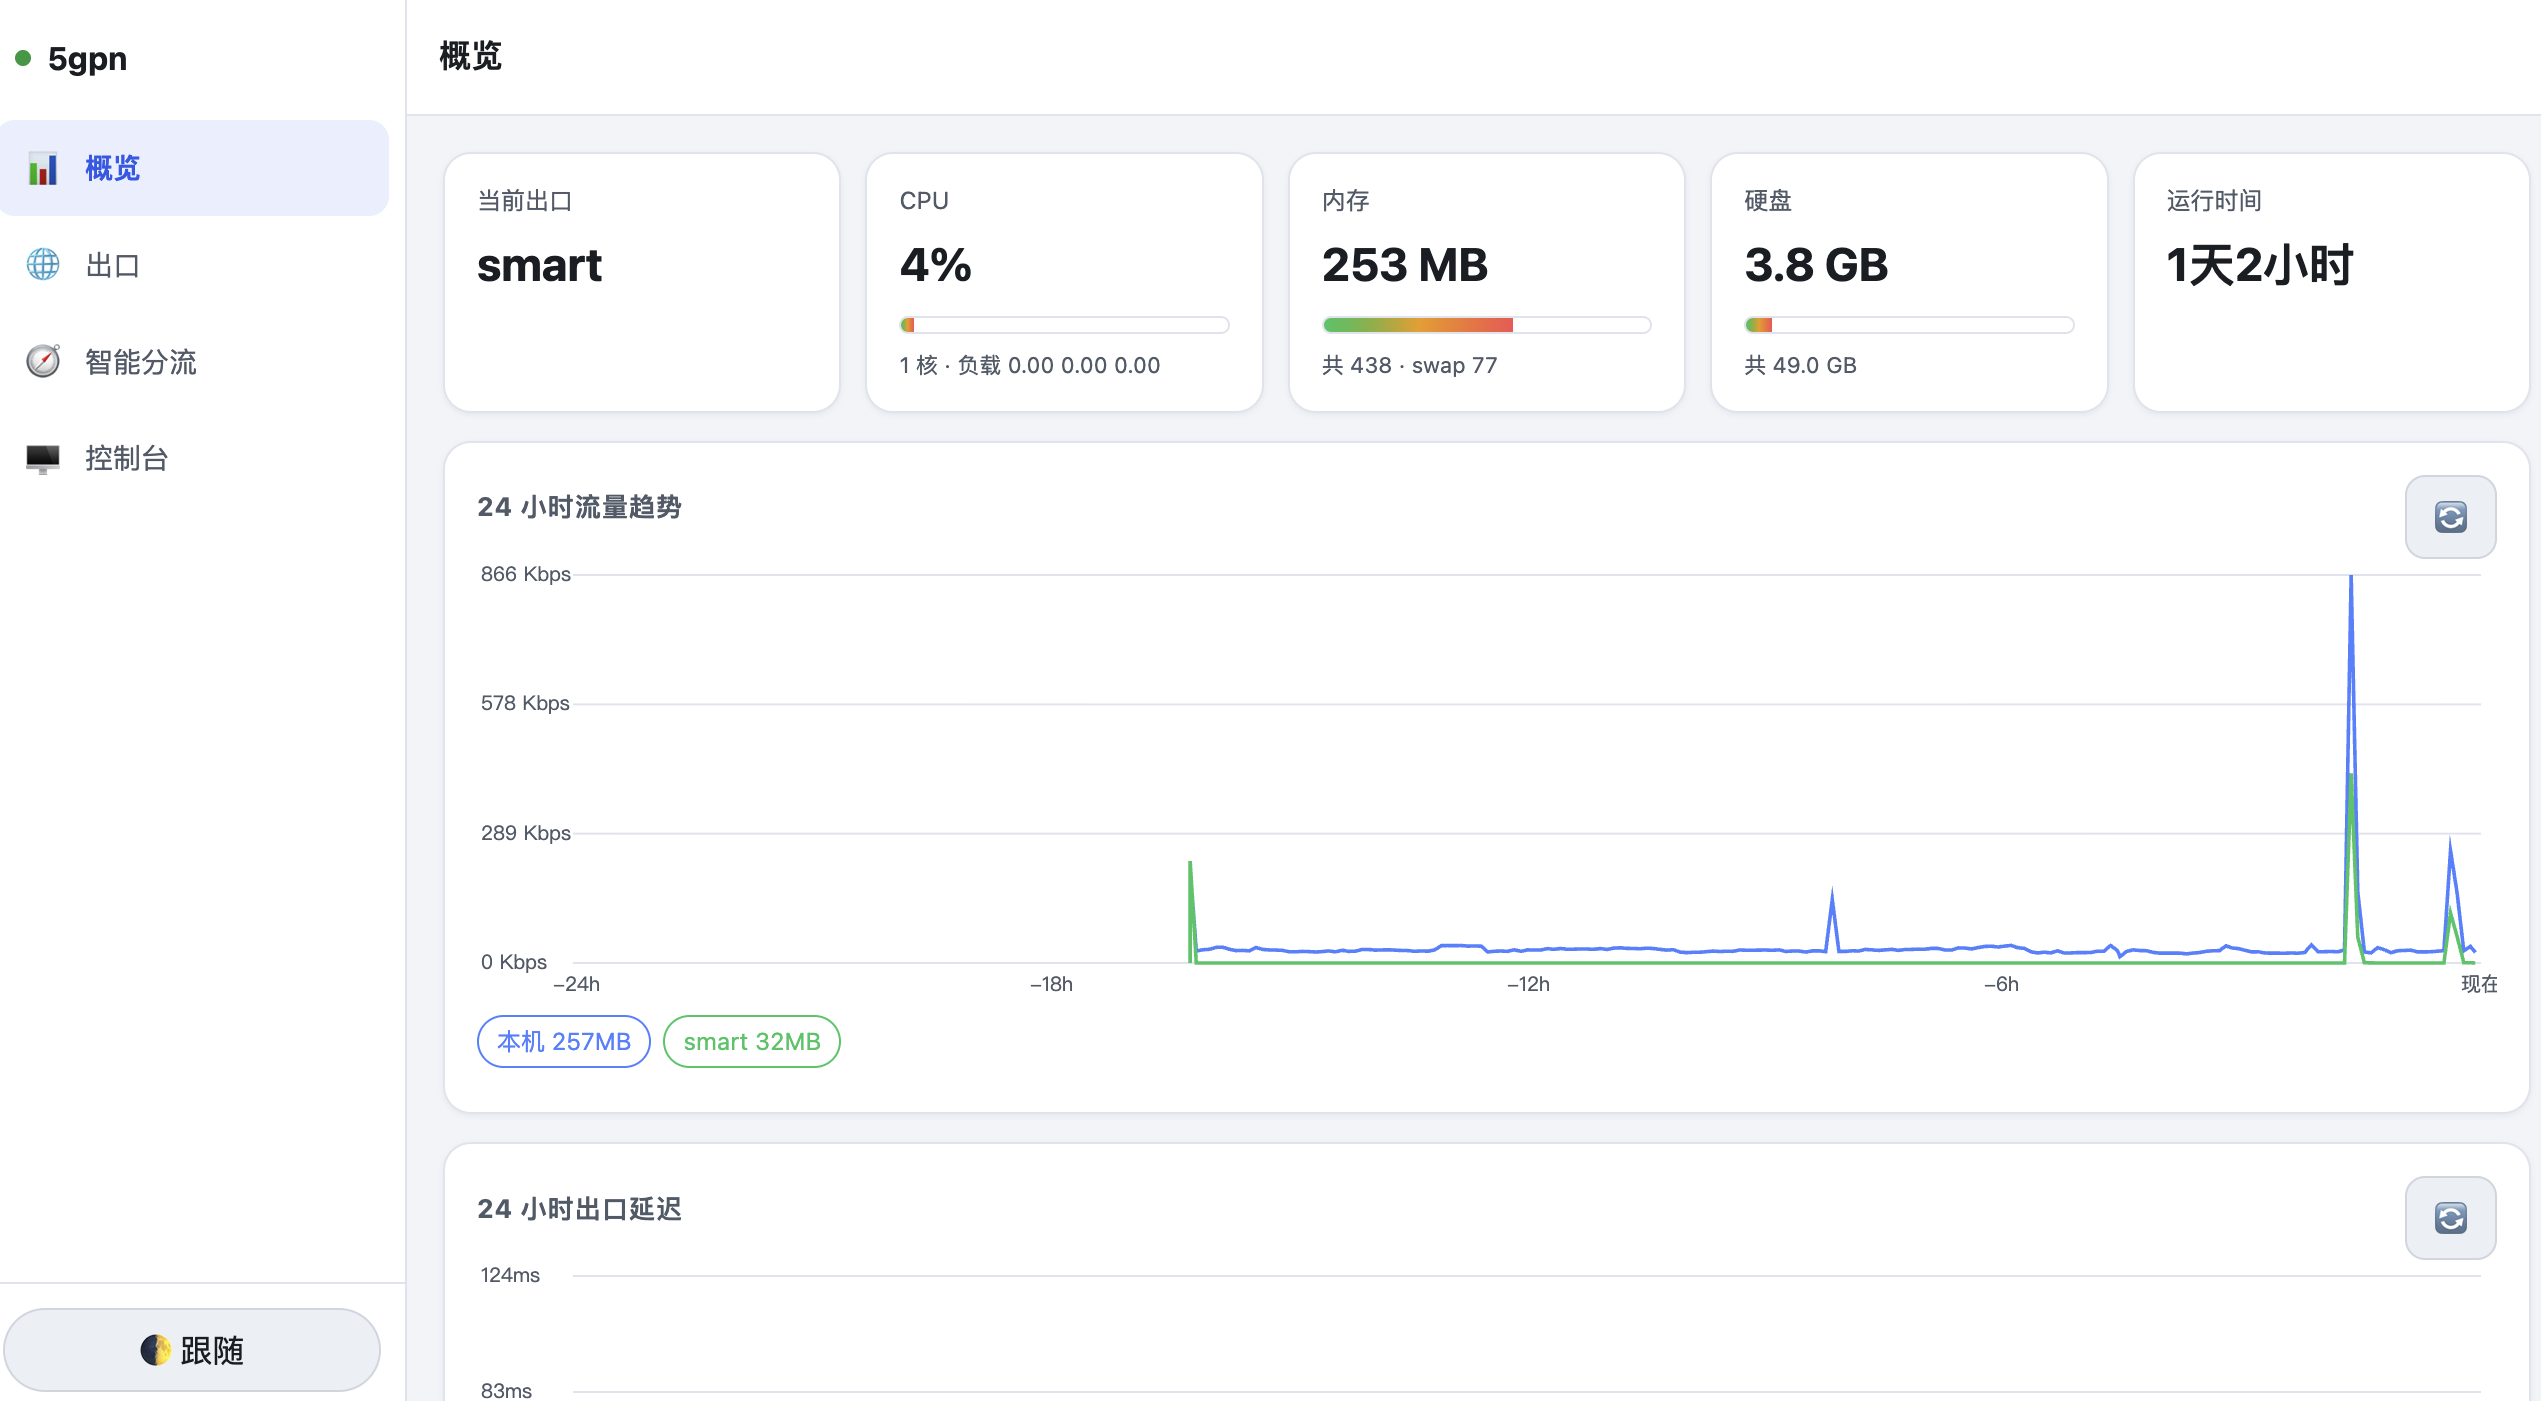Click the 共 438 · swap 77 text

point(1410,365)
